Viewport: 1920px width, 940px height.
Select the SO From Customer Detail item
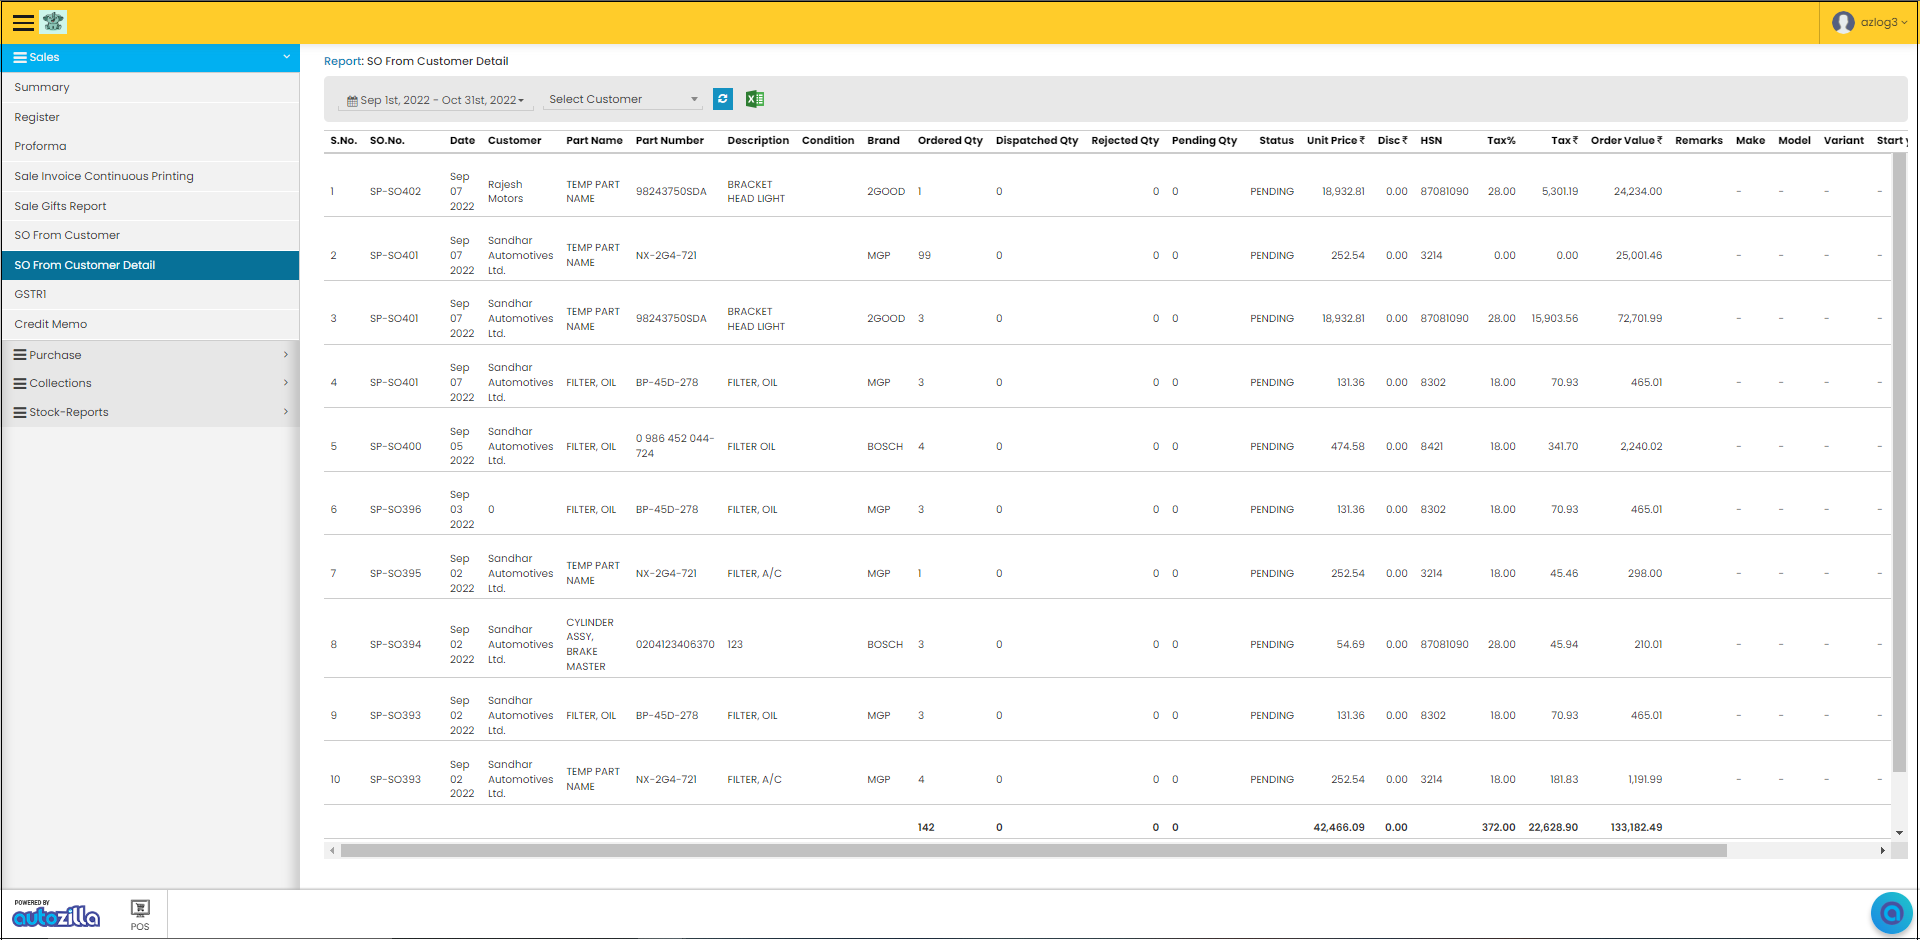point(150,265)
